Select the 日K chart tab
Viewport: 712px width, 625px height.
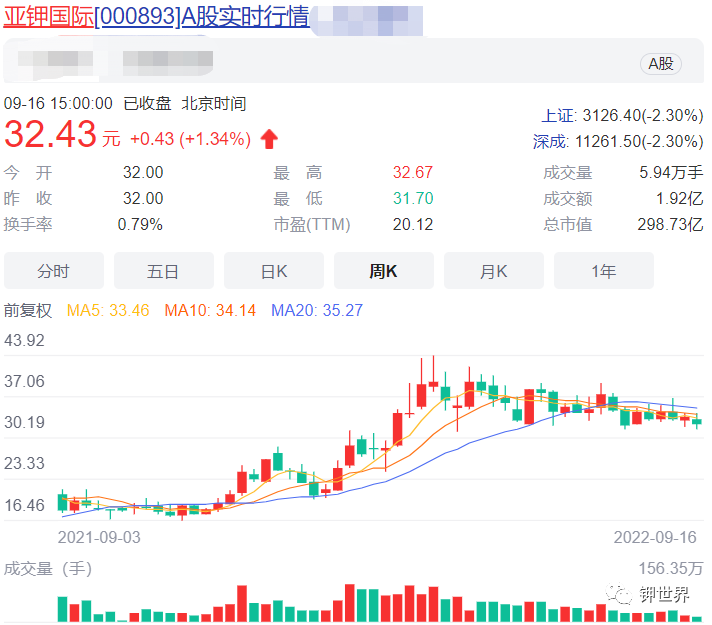274,271
